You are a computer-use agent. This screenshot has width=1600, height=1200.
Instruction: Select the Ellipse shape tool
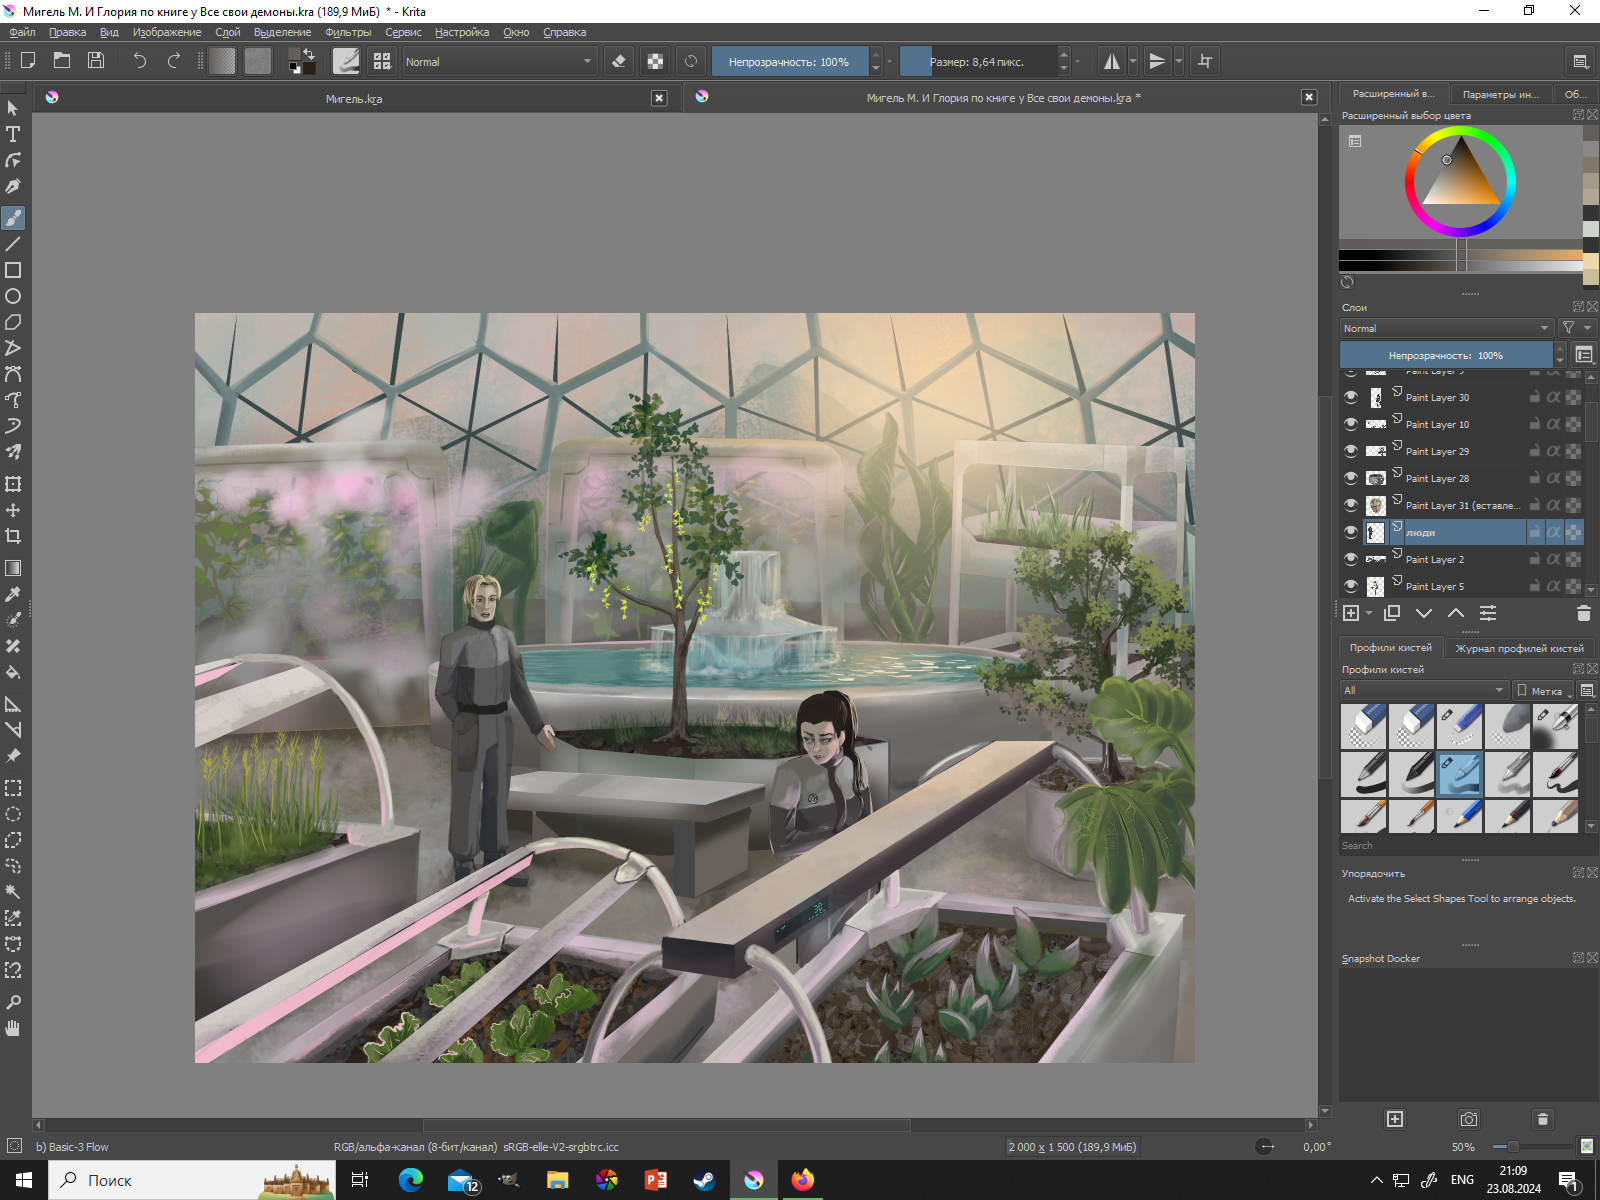click(13, 296)
